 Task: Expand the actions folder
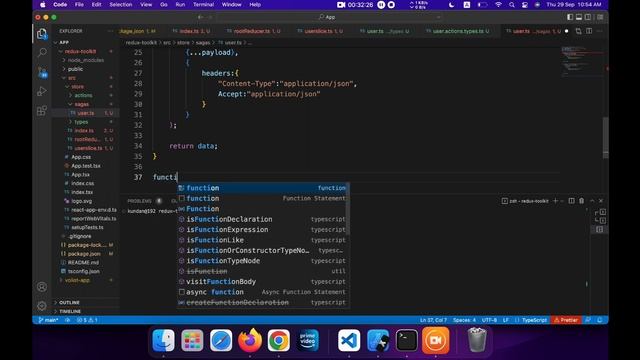(x=83, y=96)
